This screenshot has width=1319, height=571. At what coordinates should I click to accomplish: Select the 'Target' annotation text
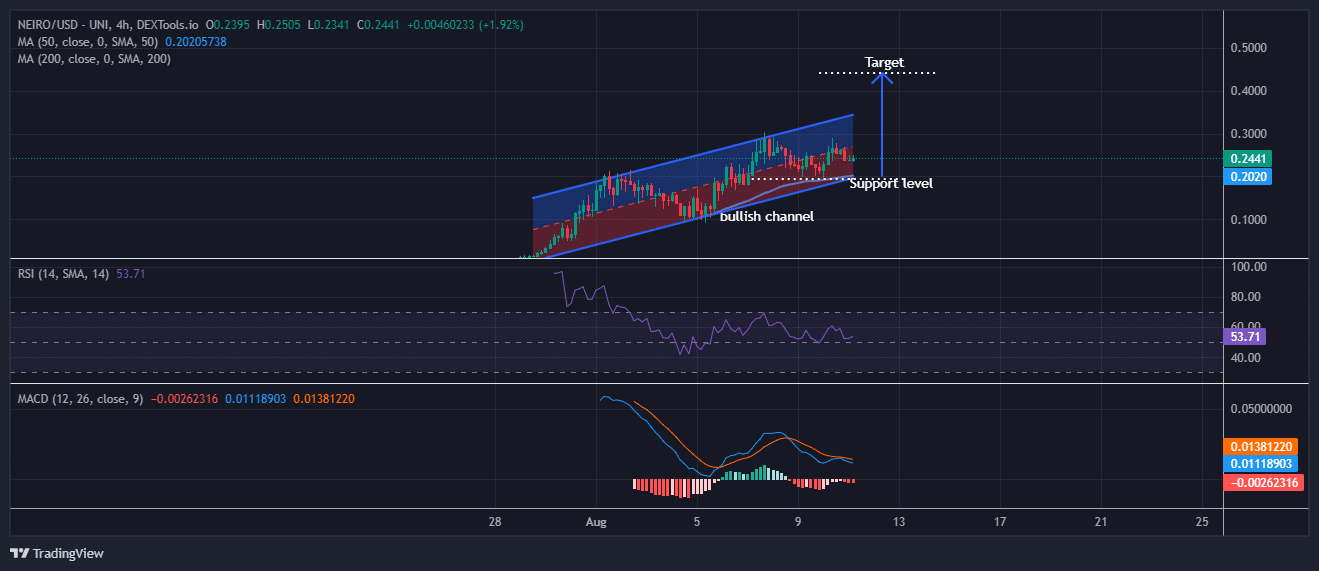[x=884, y=63]
